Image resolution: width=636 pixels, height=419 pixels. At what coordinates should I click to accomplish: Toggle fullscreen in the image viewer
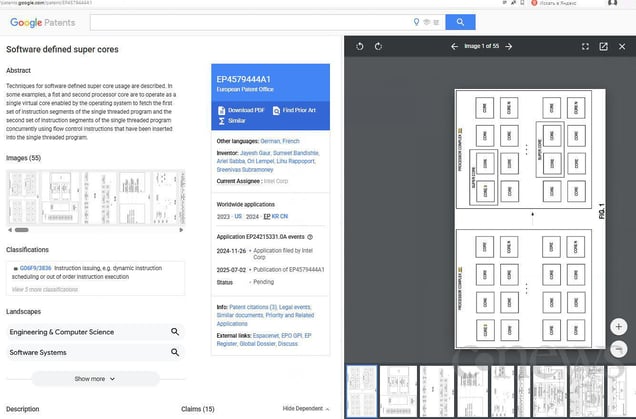[x=585, y=46]
